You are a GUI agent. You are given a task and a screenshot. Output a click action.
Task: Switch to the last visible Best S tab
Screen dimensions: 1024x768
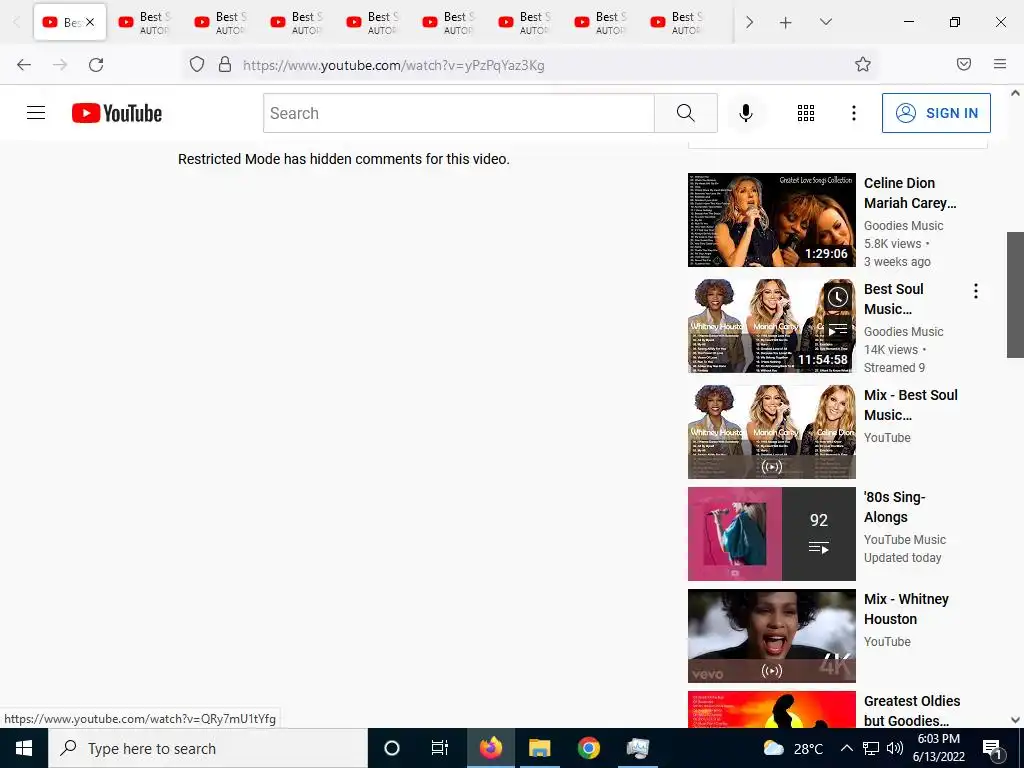[x=677, y=22]
